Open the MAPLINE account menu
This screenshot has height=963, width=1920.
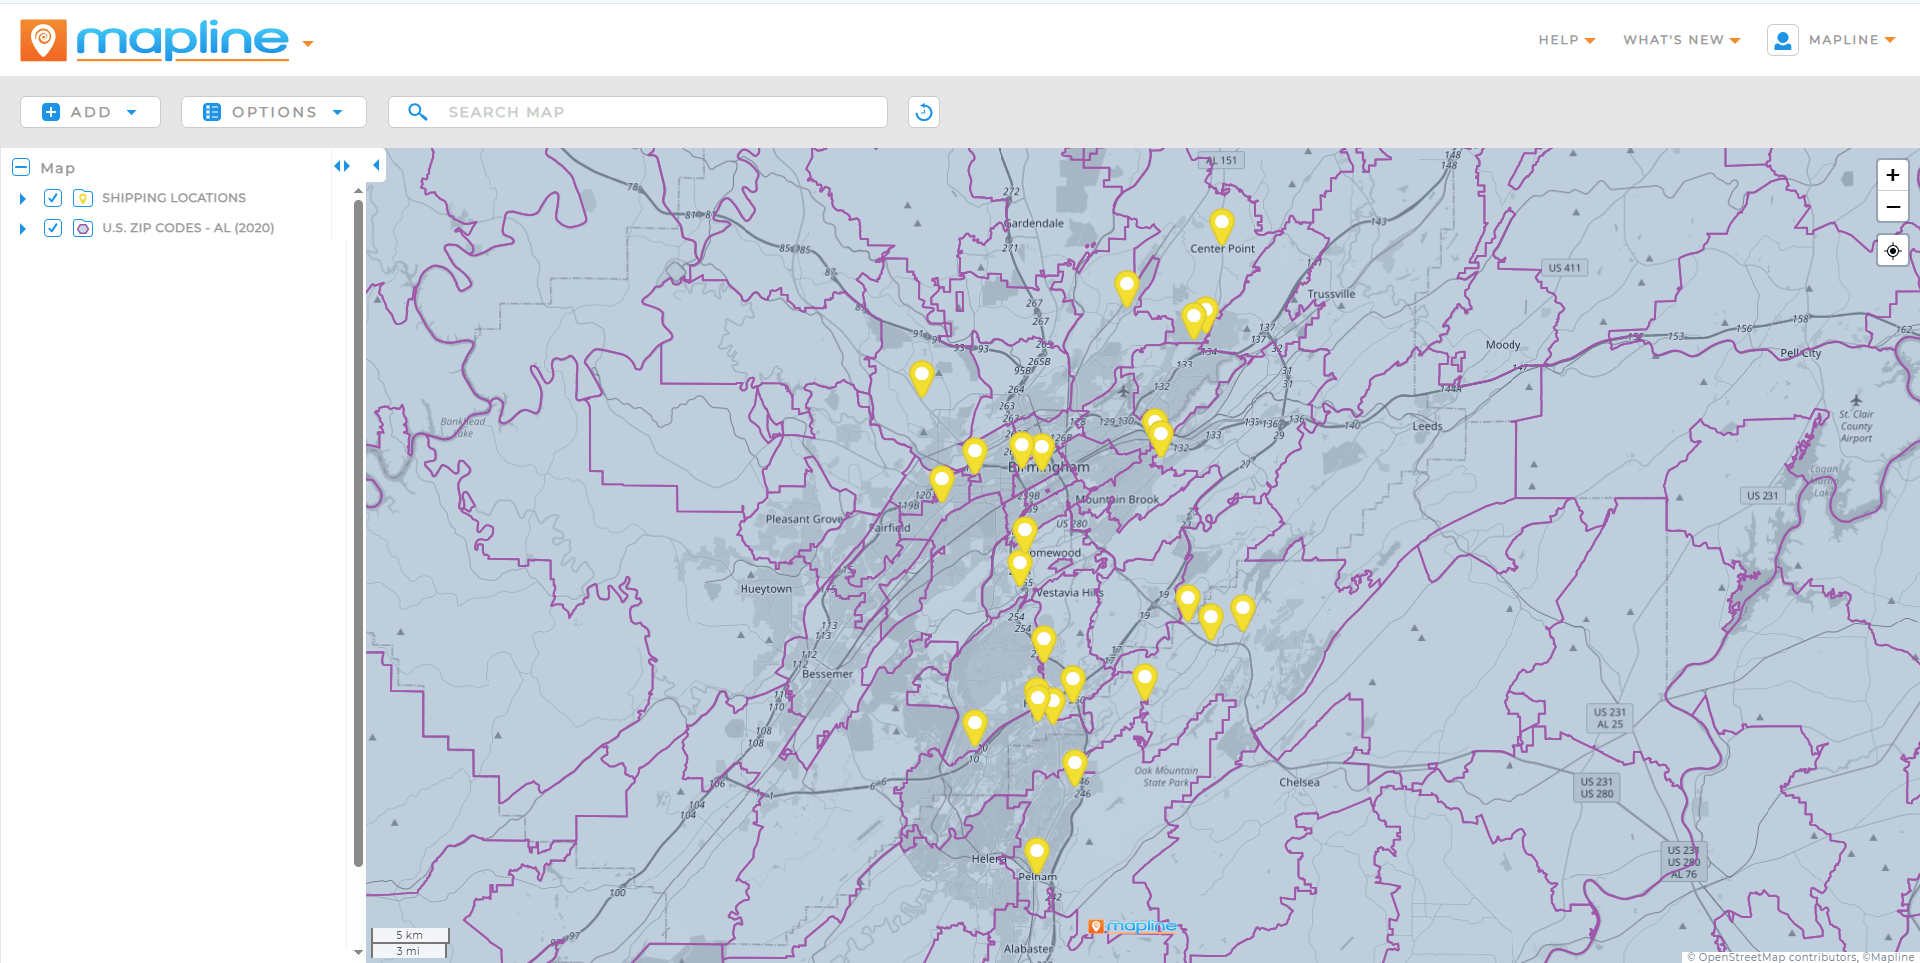[x=1852, y=40]
